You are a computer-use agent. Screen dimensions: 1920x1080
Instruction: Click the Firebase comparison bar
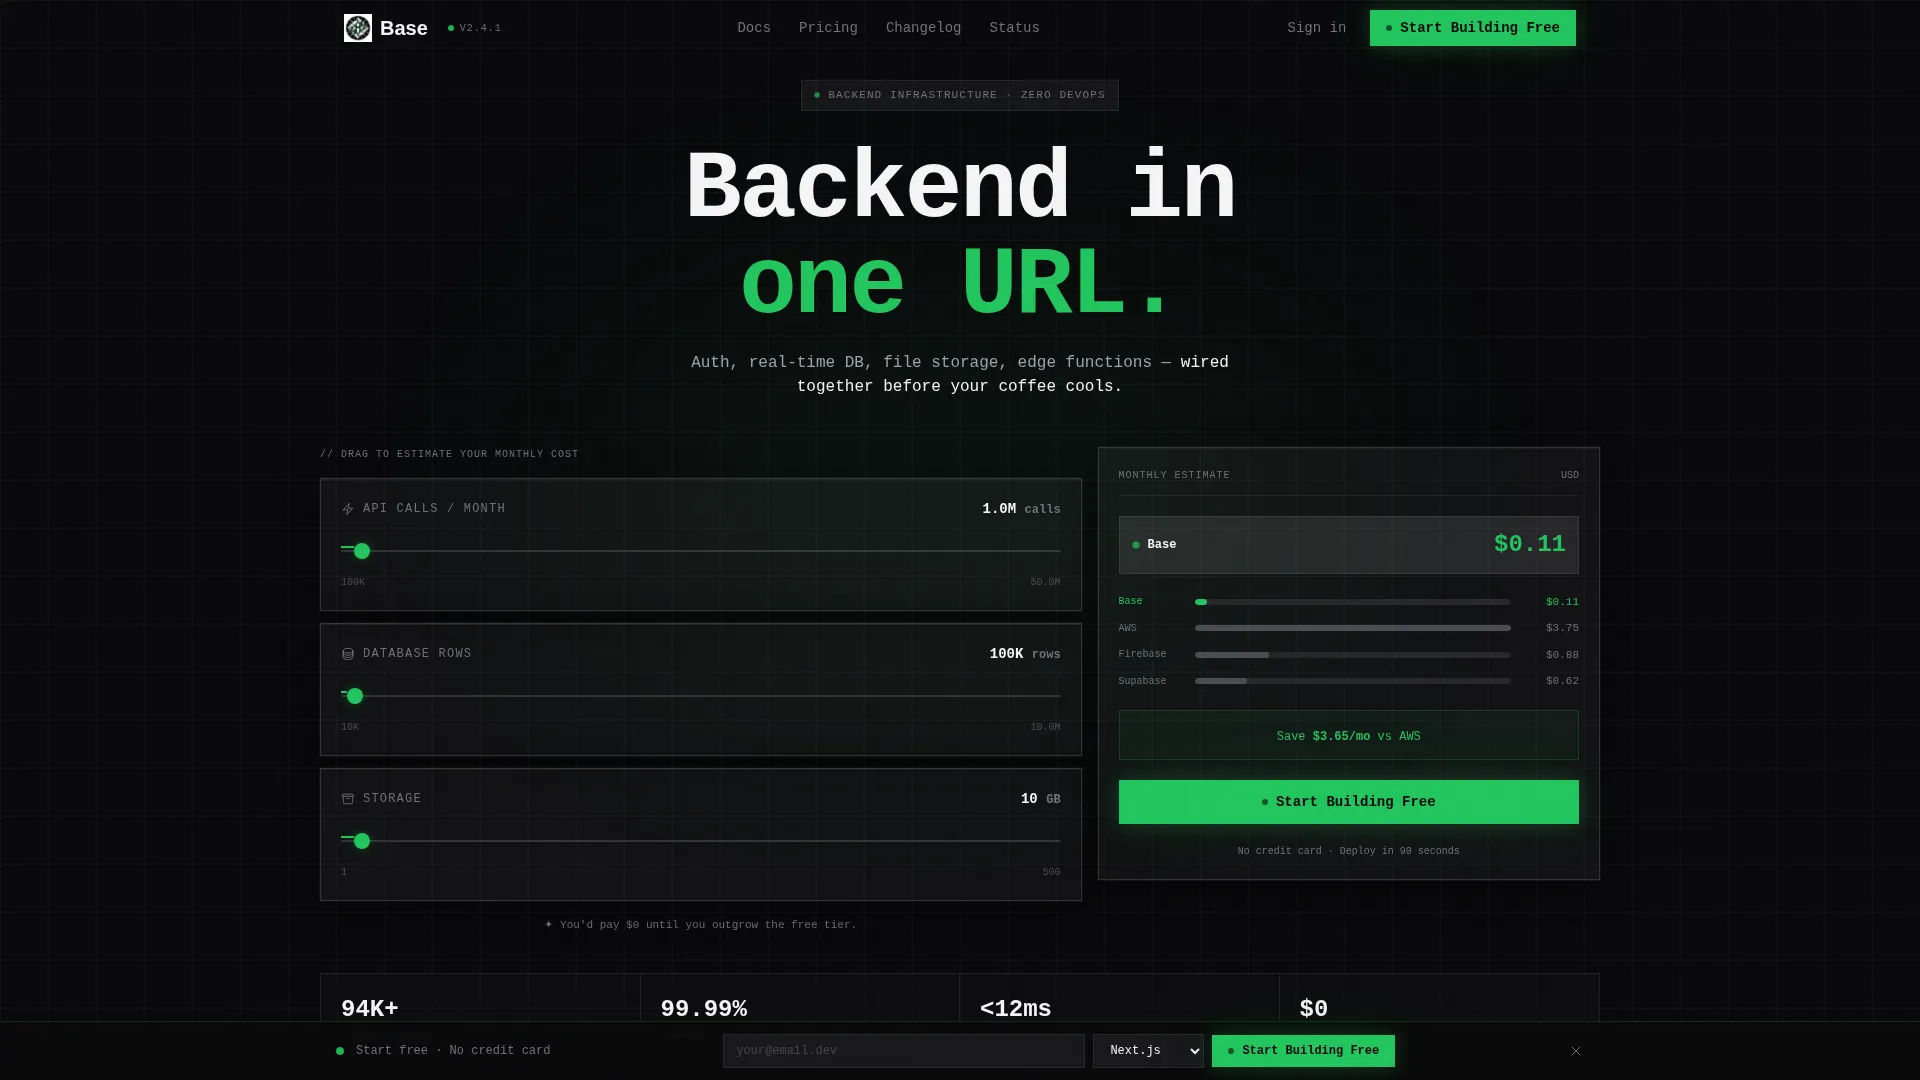1352,655
